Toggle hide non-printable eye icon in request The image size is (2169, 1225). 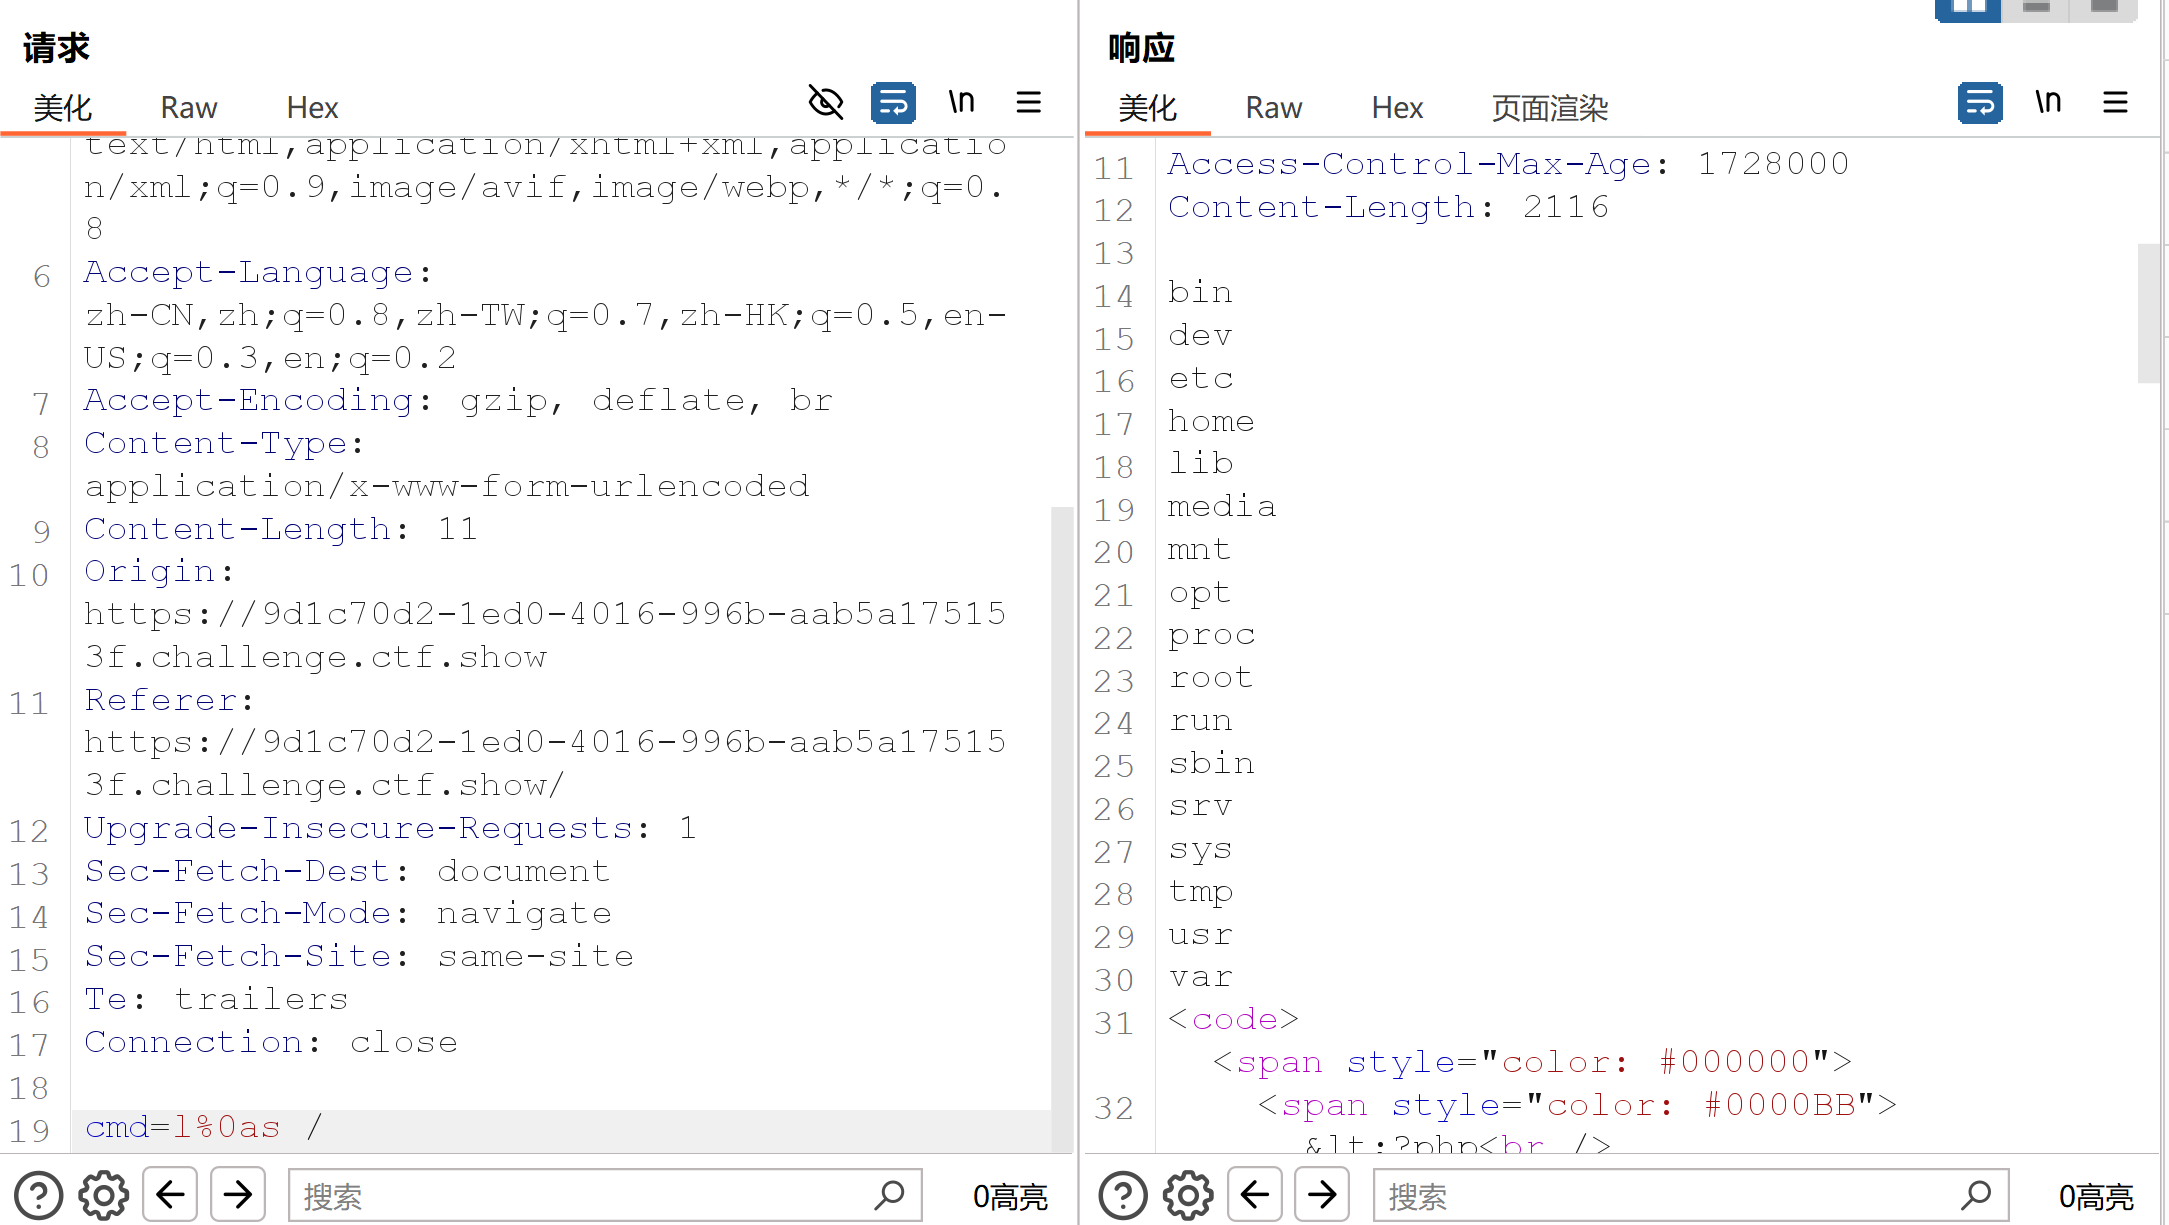(x=826, y=102)
